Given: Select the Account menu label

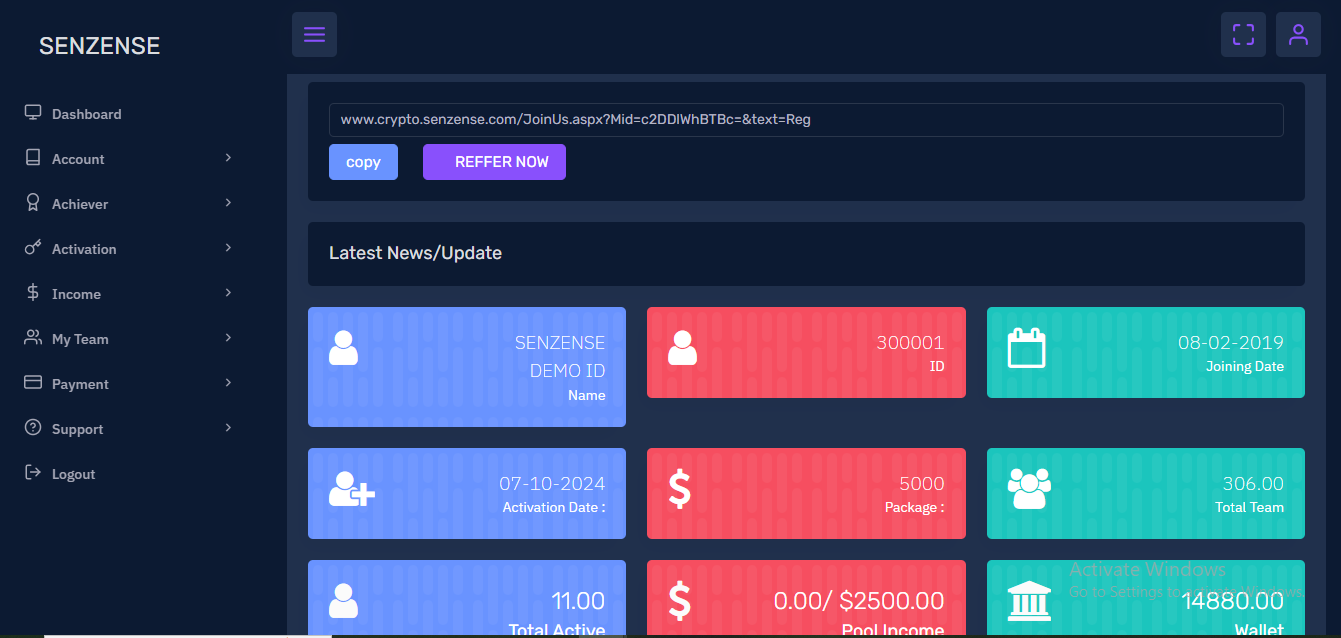Looking at the screenshot, I should coord(78,159).
